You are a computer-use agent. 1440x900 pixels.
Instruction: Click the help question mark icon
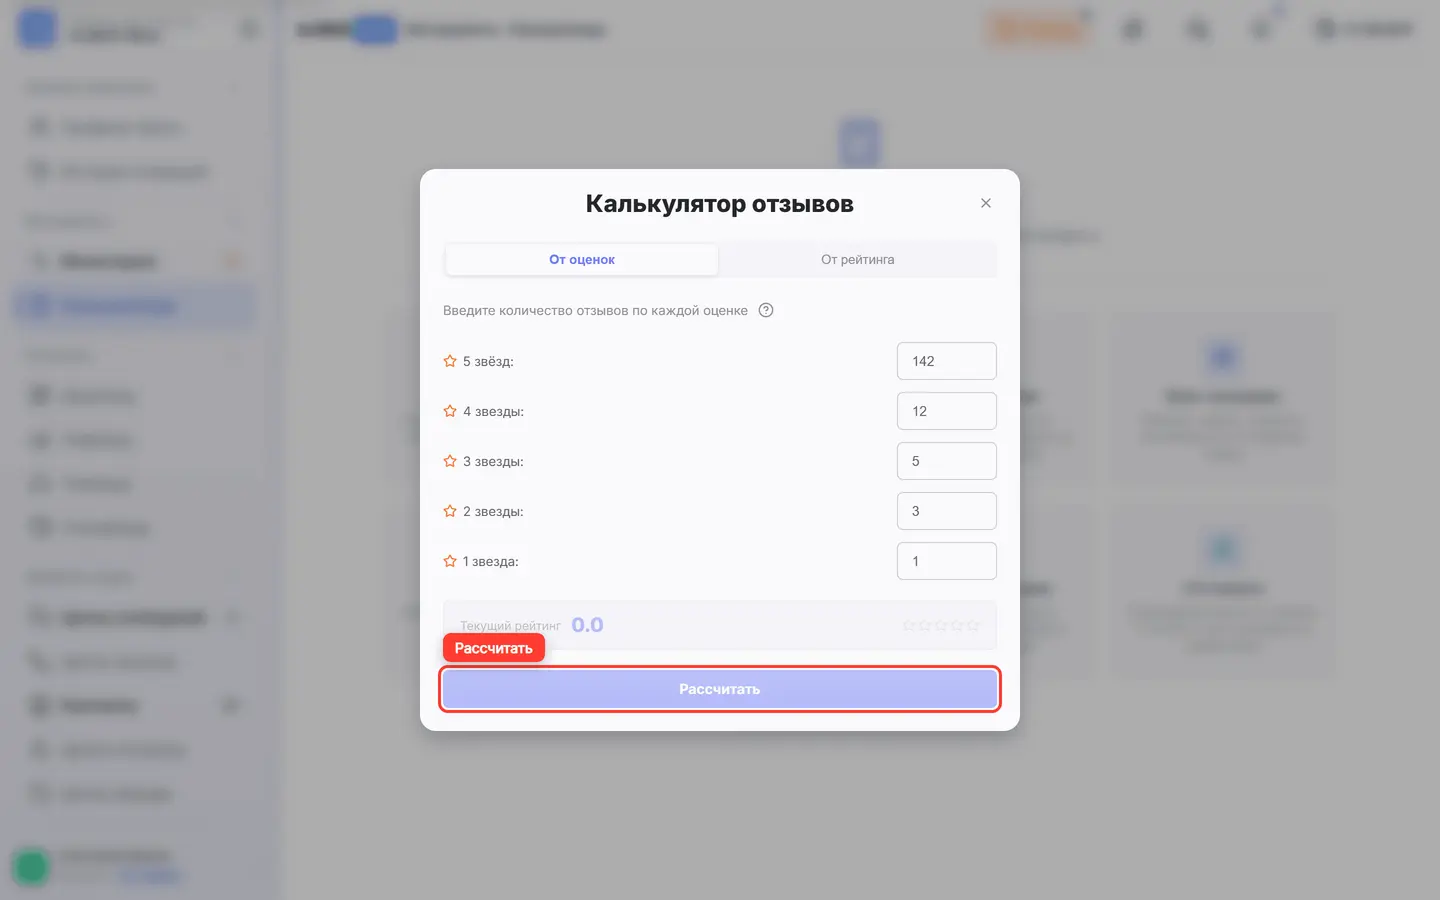(766, 310)
